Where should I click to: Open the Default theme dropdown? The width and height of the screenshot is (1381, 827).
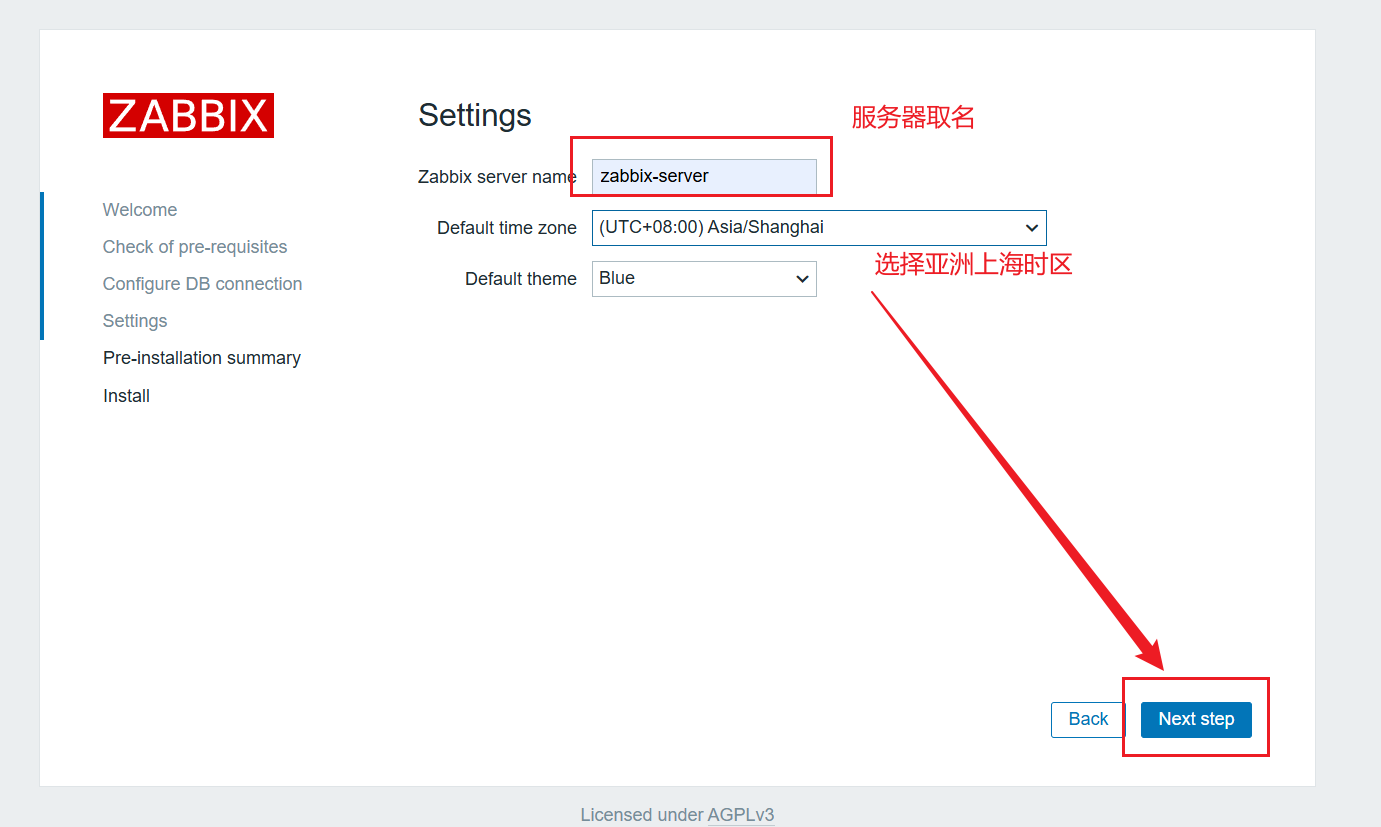(x=704, y=279)
